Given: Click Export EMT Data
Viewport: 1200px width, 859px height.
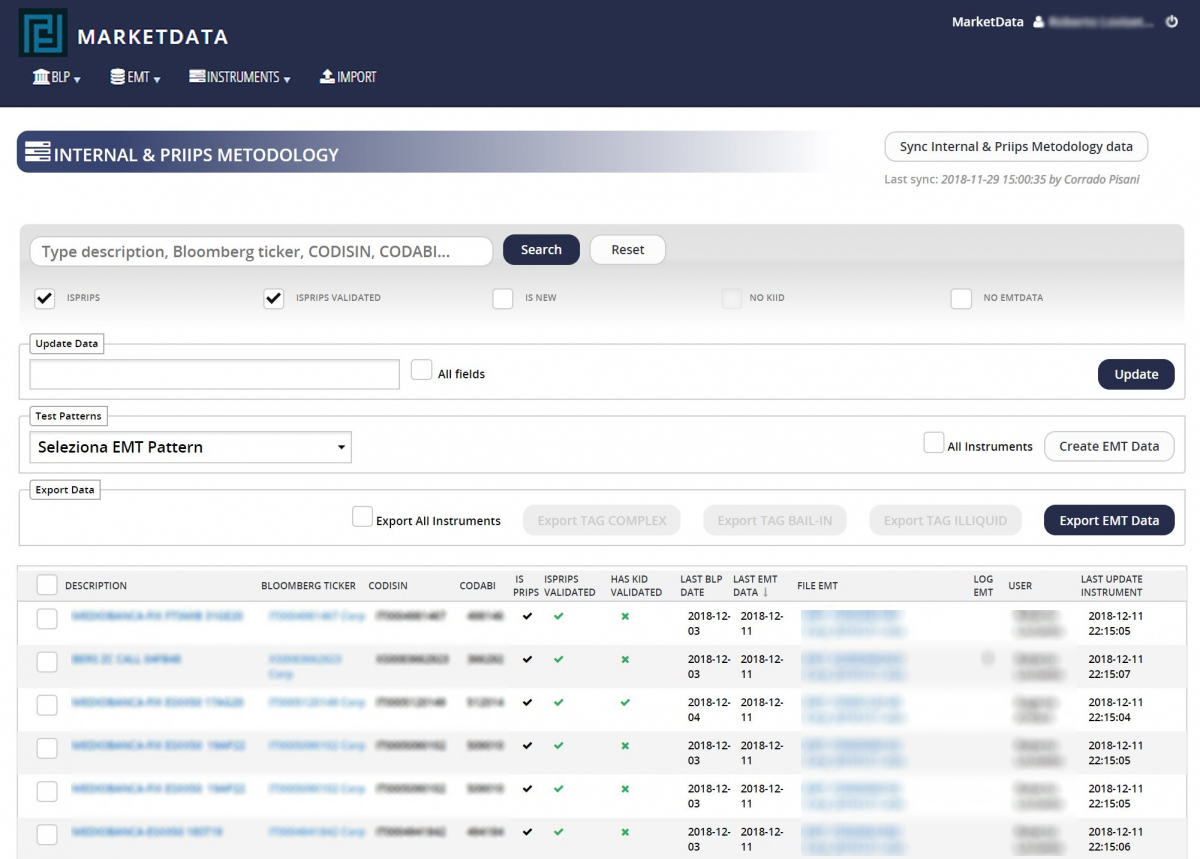Looking at the screenshot, I should pyautogui.click(x=1109, y=520).
